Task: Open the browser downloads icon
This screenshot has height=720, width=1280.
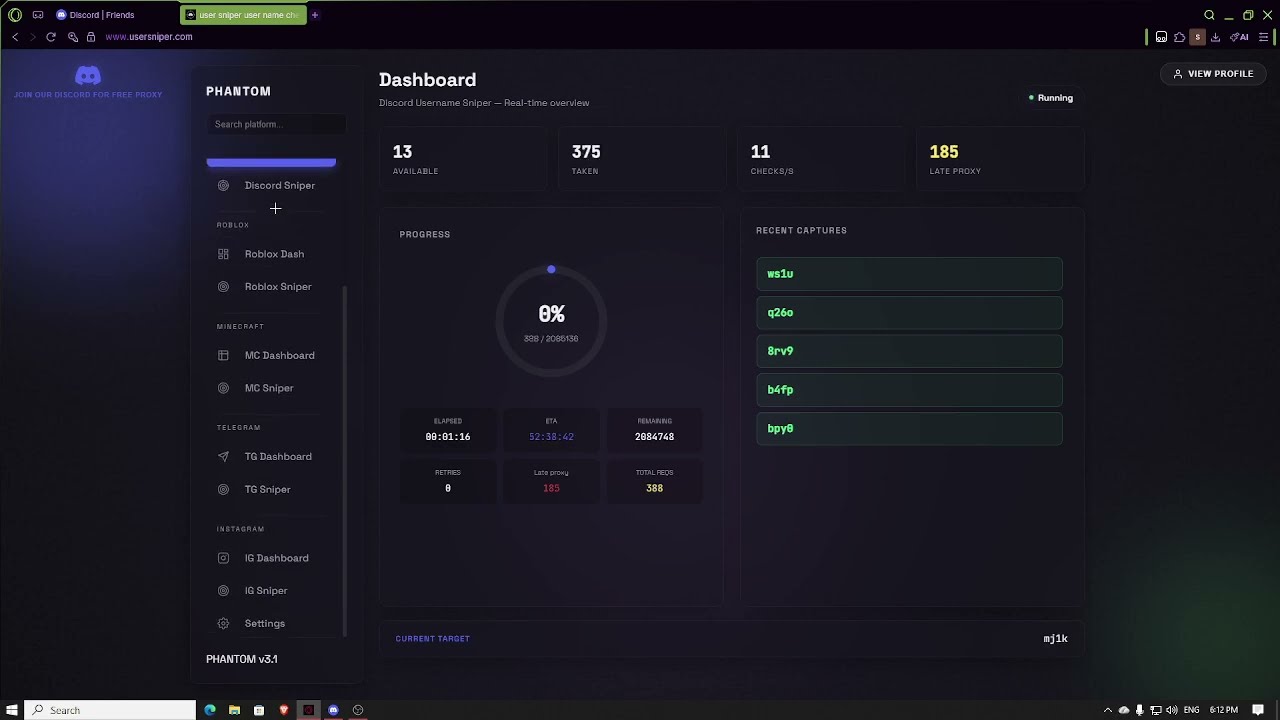Action: (1216, 37)
